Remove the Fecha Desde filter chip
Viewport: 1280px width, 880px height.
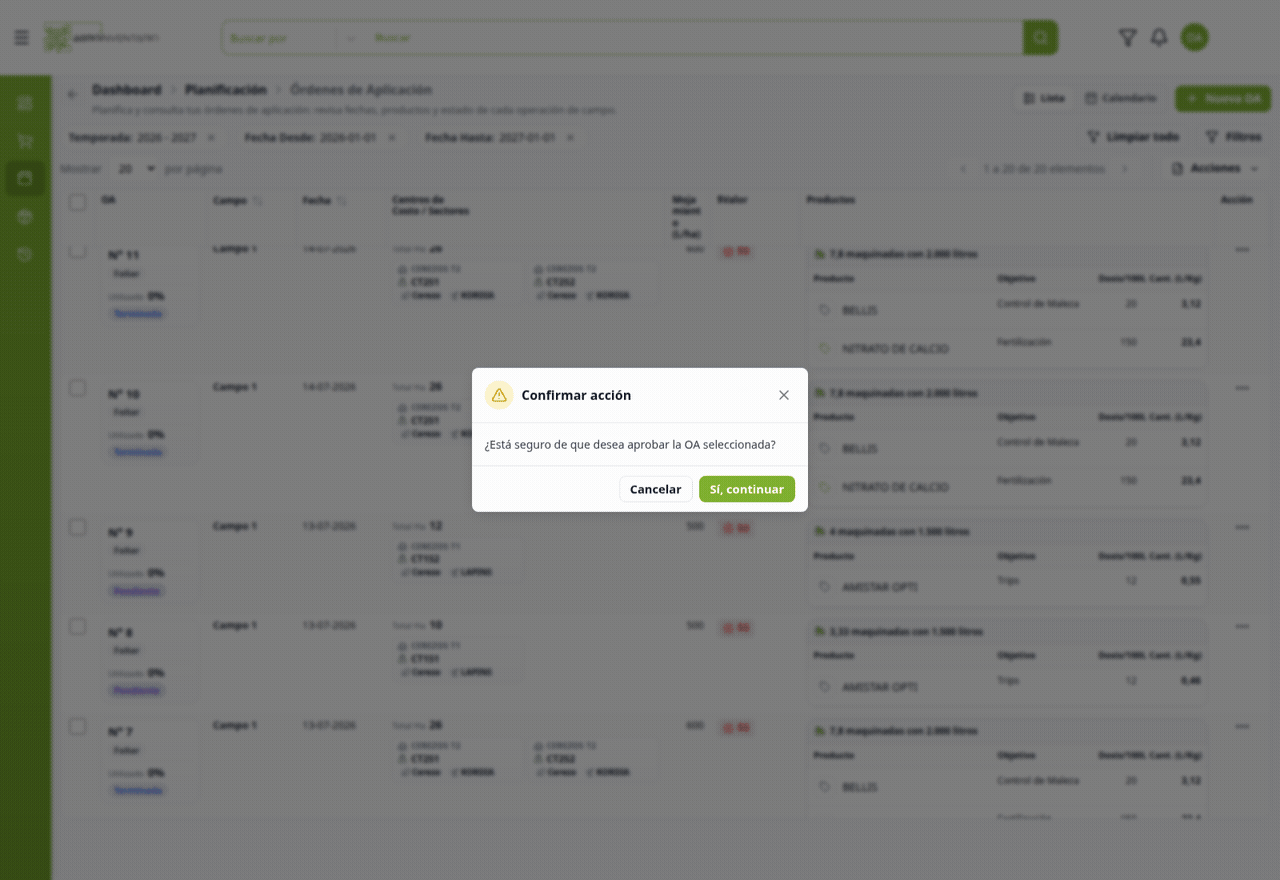click(392, 137)
